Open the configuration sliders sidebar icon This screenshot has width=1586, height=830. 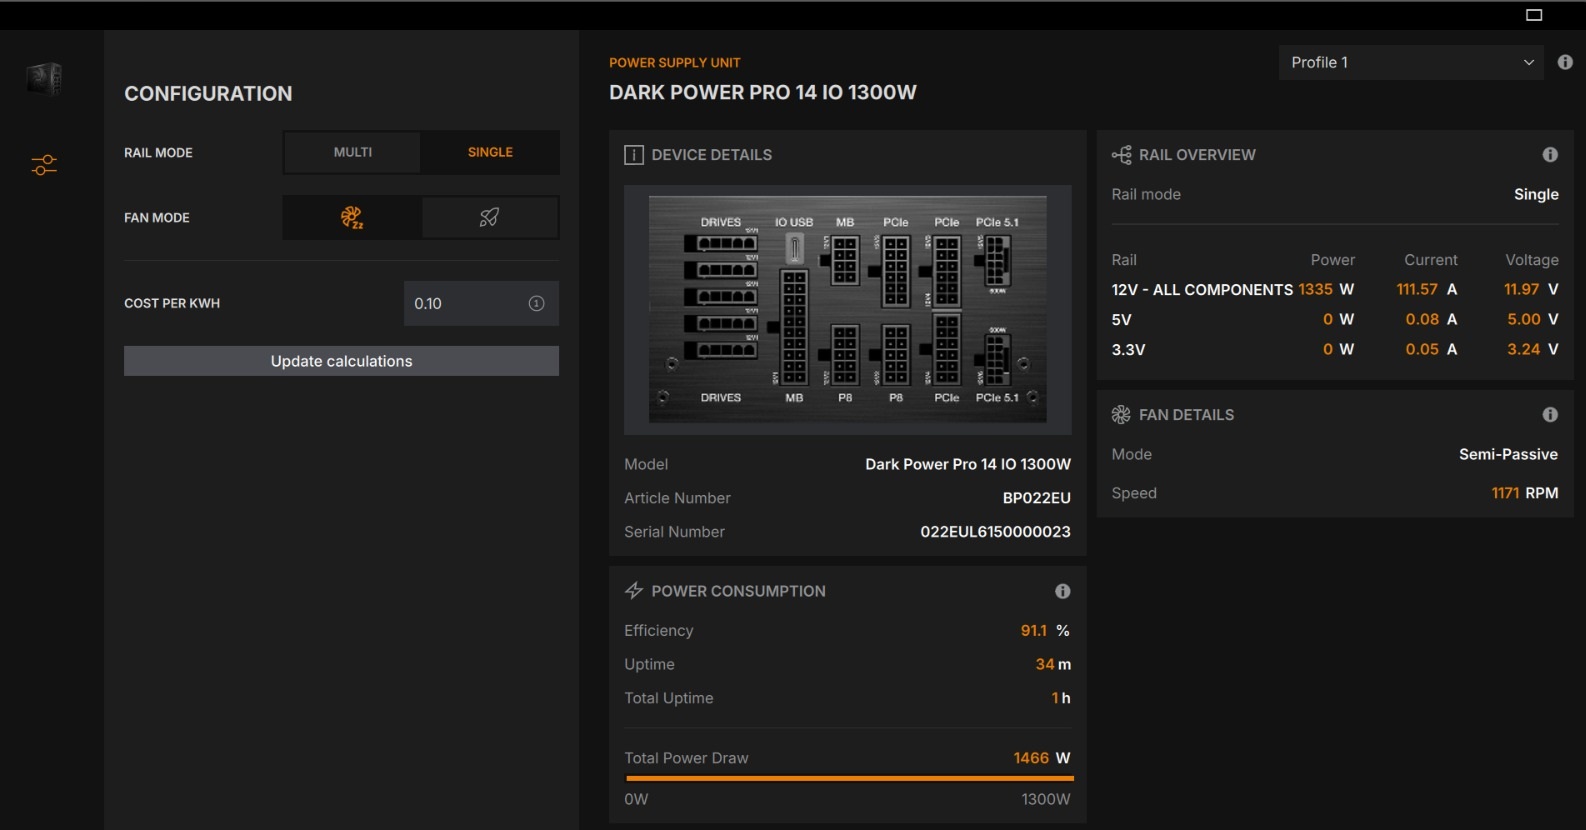coord(44,165)
